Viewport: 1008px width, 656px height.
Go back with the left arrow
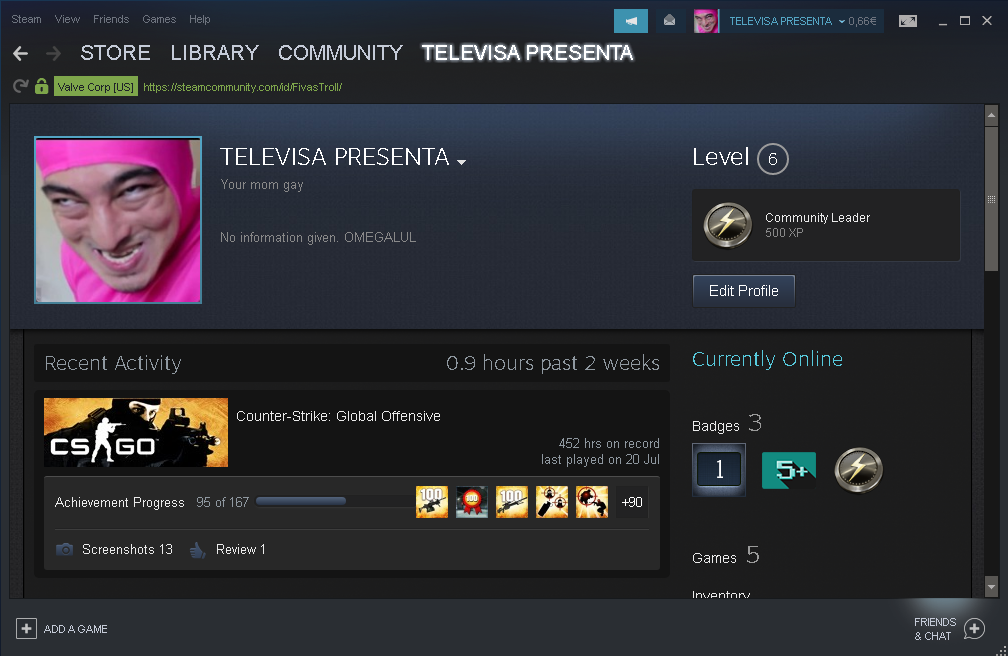point(21,53)
